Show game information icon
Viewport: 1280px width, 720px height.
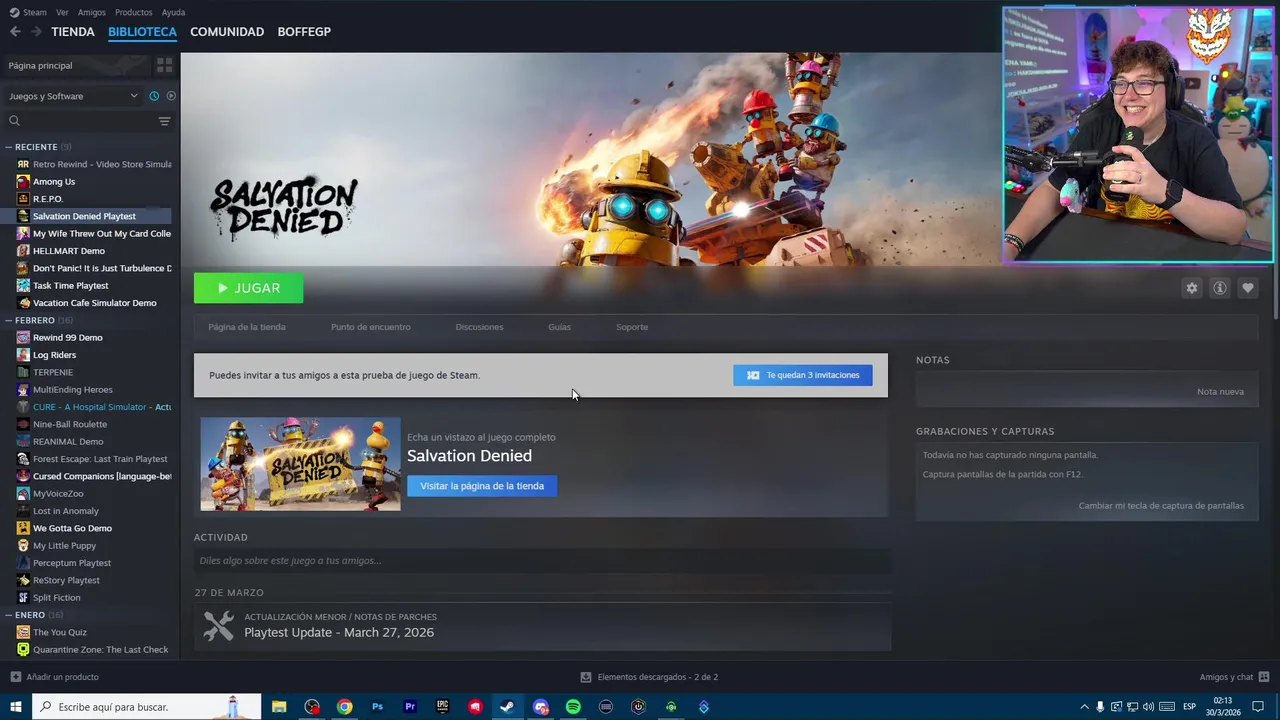[1219, 288]
